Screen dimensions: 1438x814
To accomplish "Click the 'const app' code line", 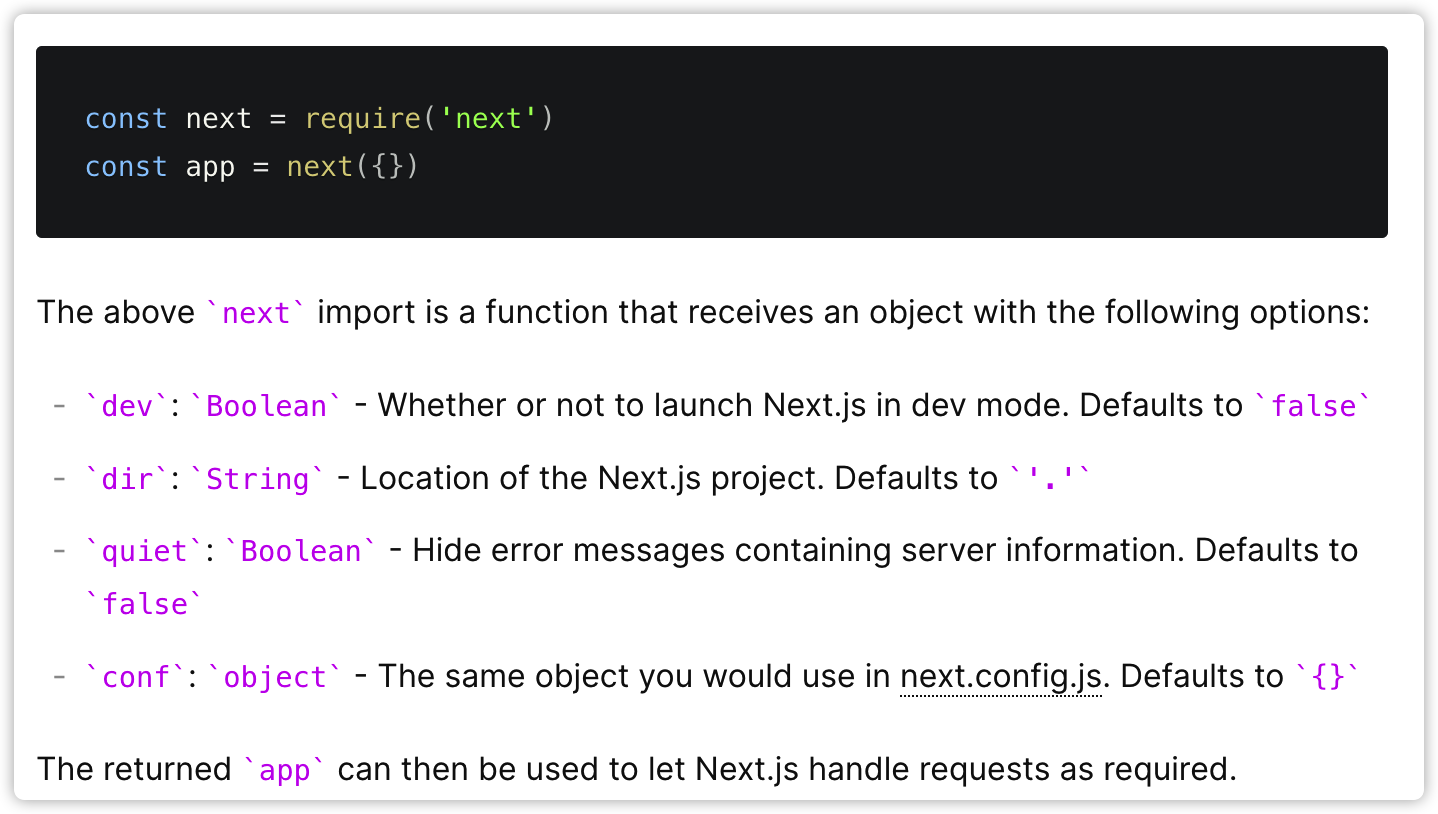I will (251, 166).
